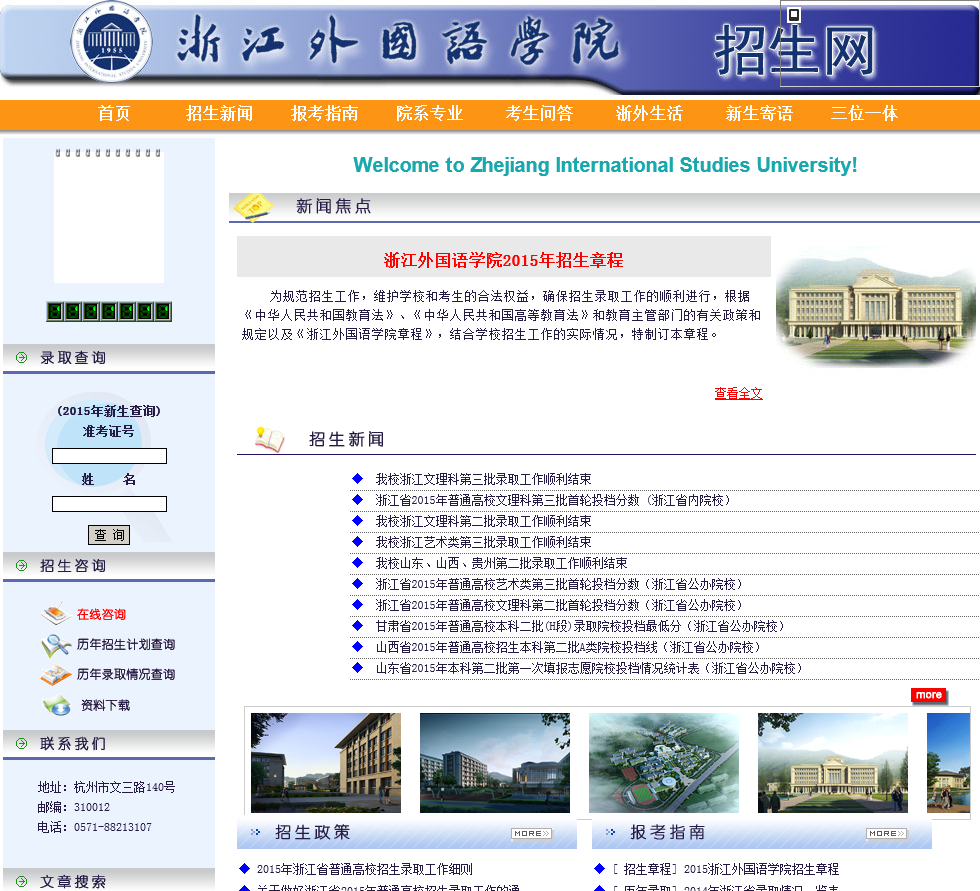The height and width of the screenshot is (891, 980).
Task: Click the green arrow icon beside 招生咨询
Action: 21,565
